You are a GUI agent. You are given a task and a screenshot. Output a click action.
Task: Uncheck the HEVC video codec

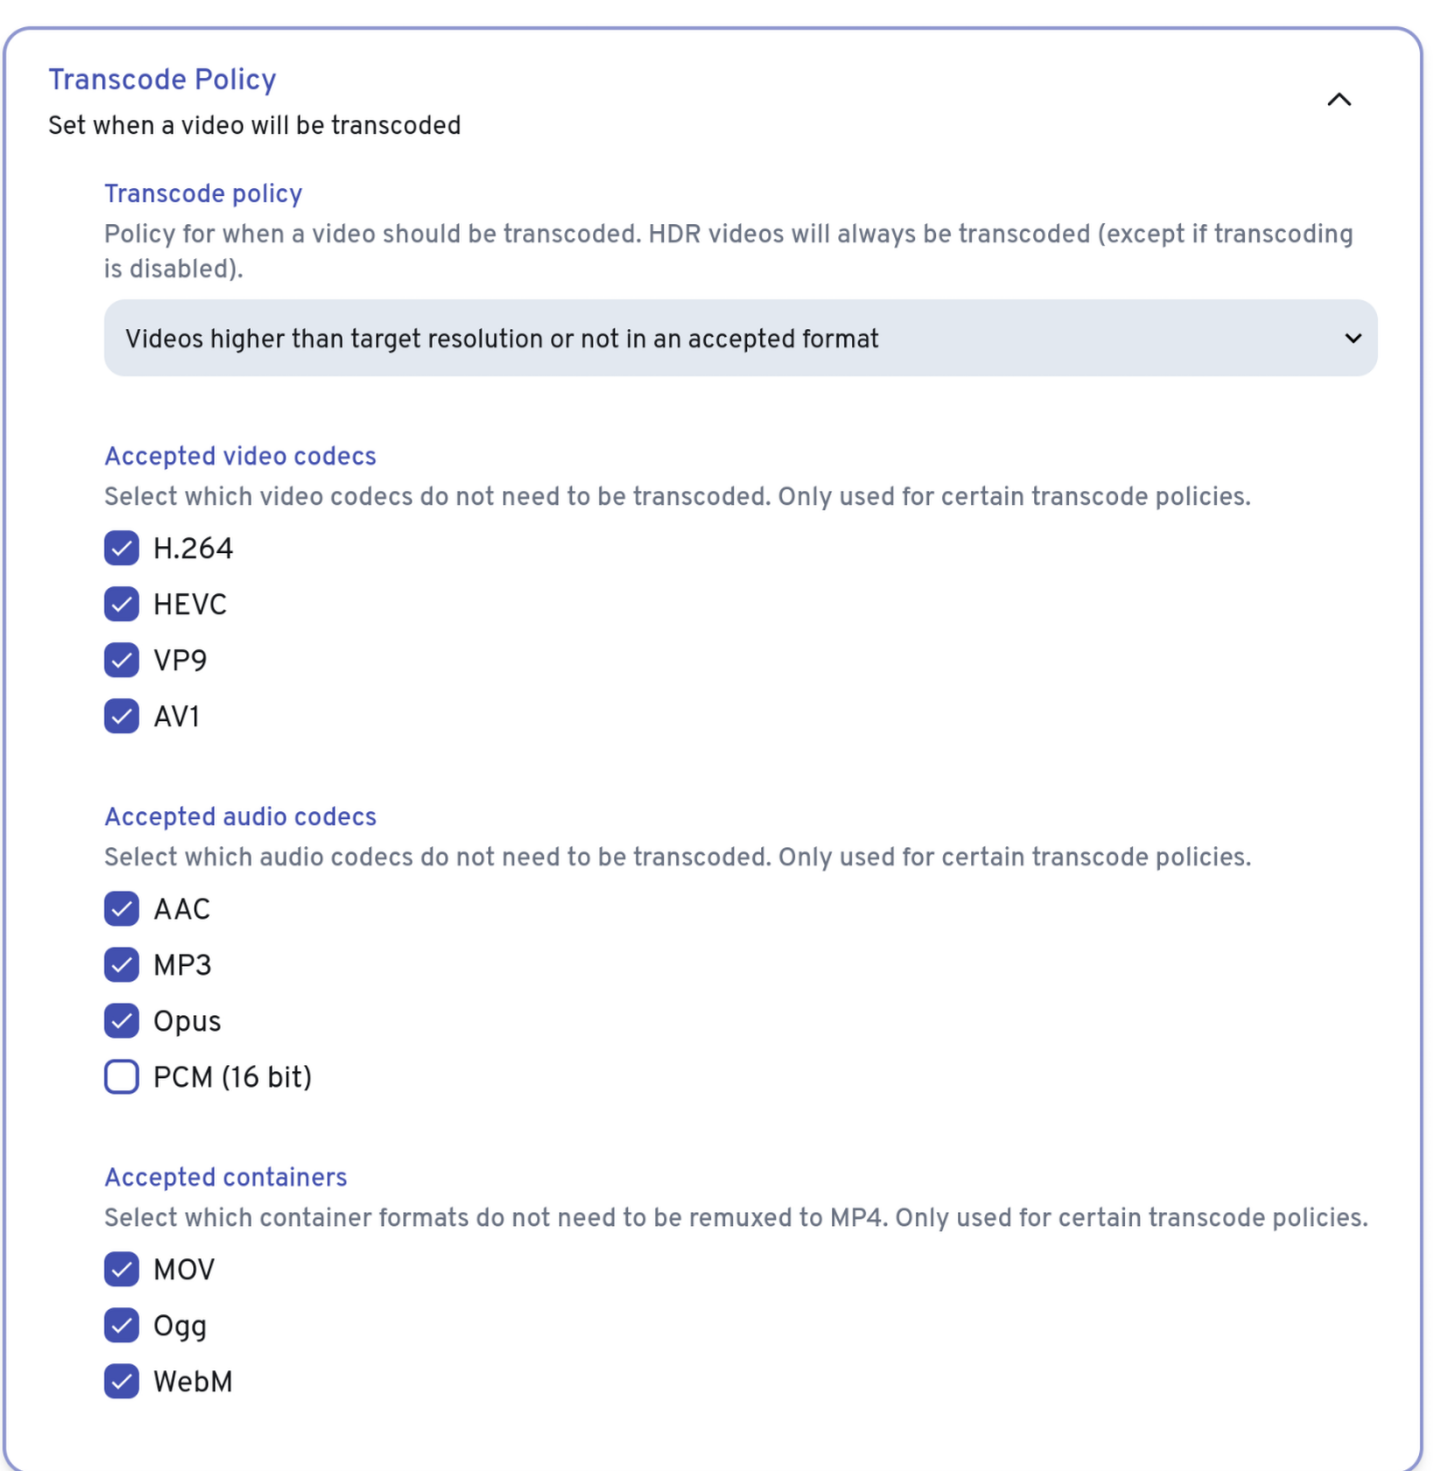coord(122,604)
